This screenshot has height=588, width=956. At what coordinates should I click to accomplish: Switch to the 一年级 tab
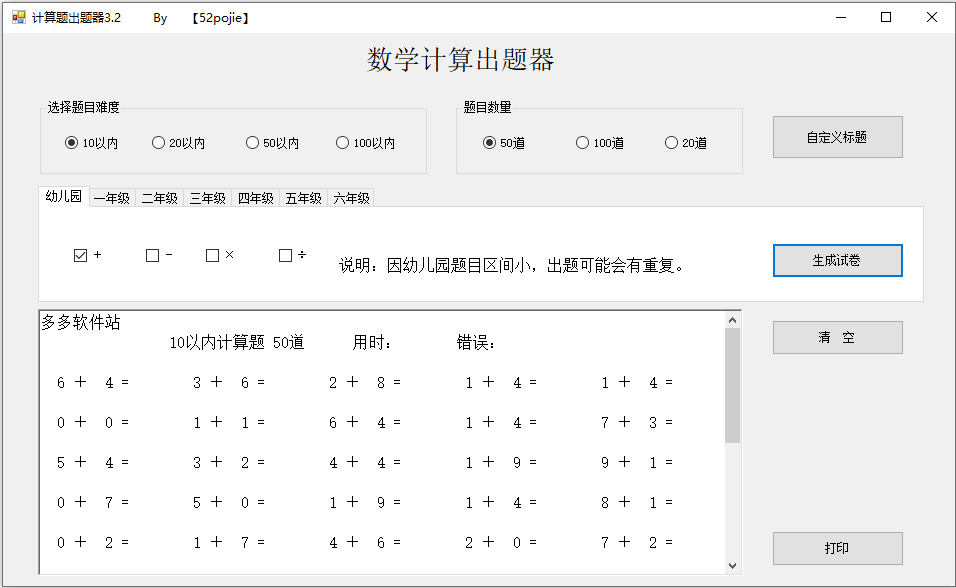coord(112,198)
